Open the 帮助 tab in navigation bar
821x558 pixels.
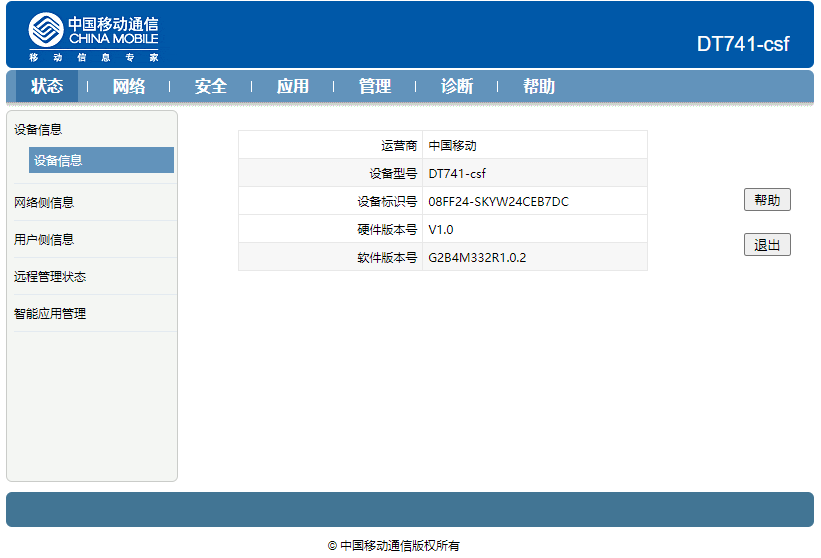[539, 86]
